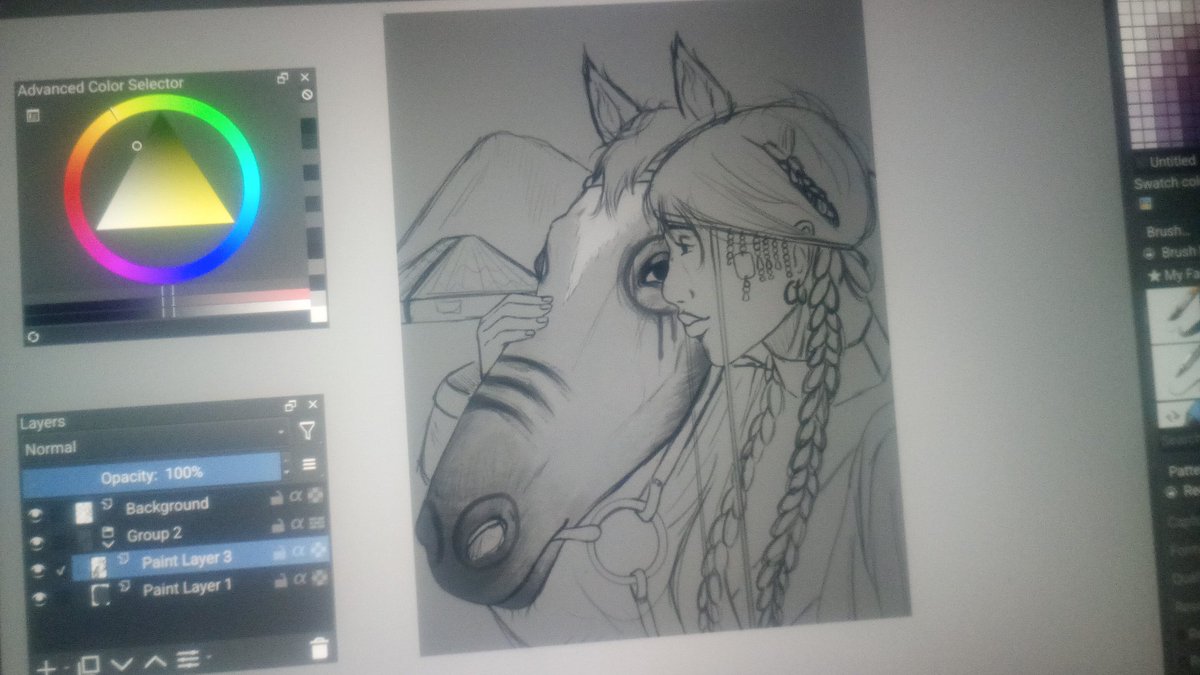Delete the layer with the trash icon
The width and height of the screenshot is (1200, 675).
tap(319, 647)
